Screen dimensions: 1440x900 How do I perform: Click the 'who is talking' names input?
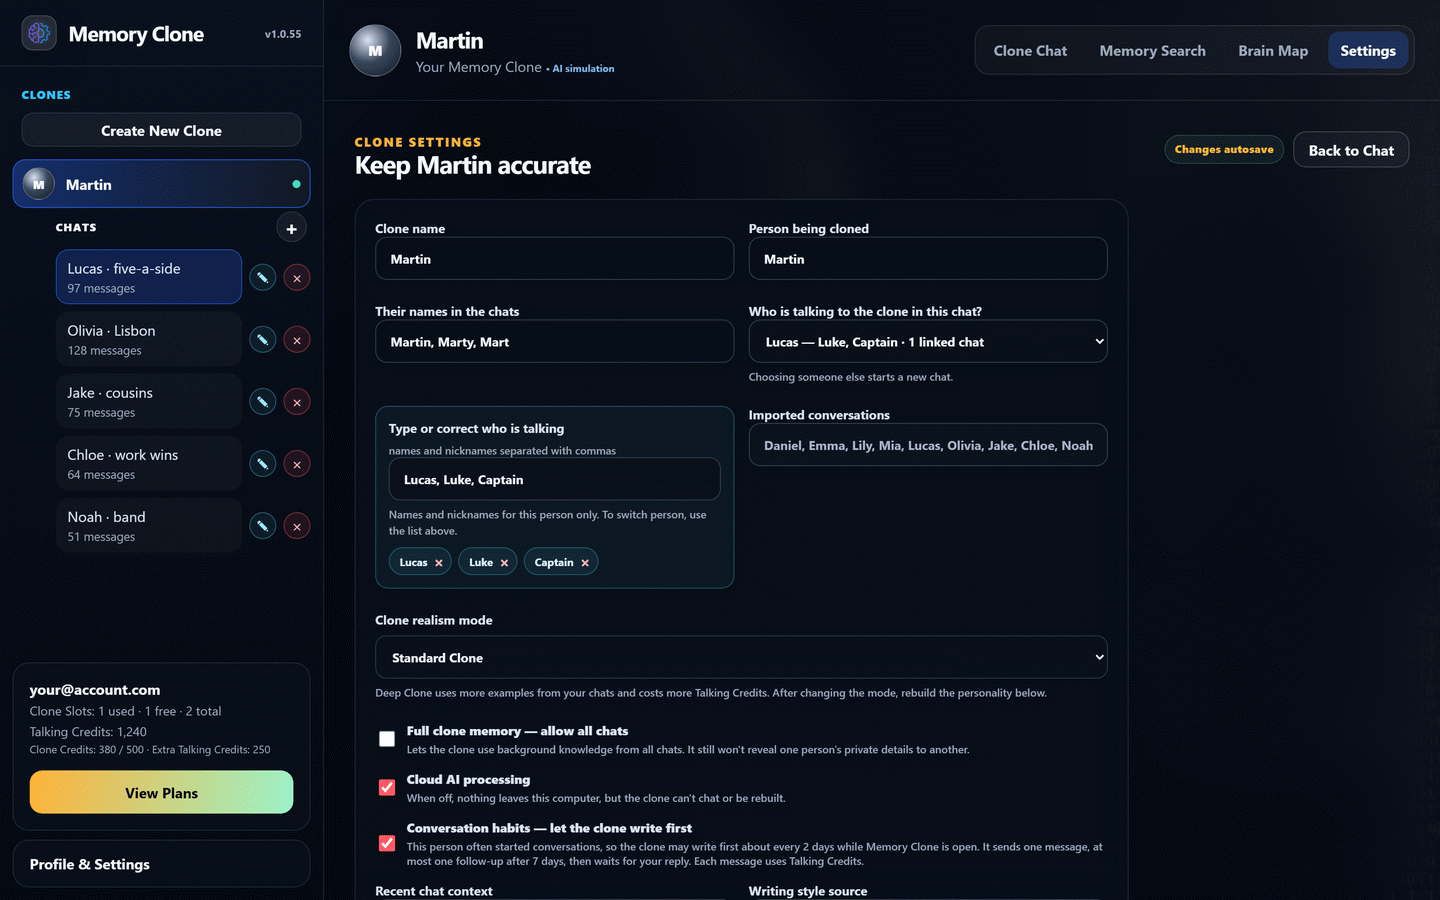[x=554, y=479]
